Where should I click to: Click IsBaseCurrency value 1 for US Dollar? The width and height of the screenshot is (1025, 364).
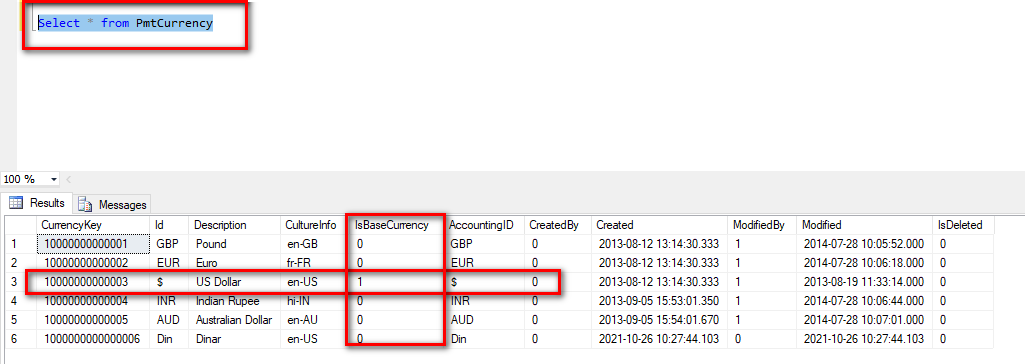pos(396,282)
